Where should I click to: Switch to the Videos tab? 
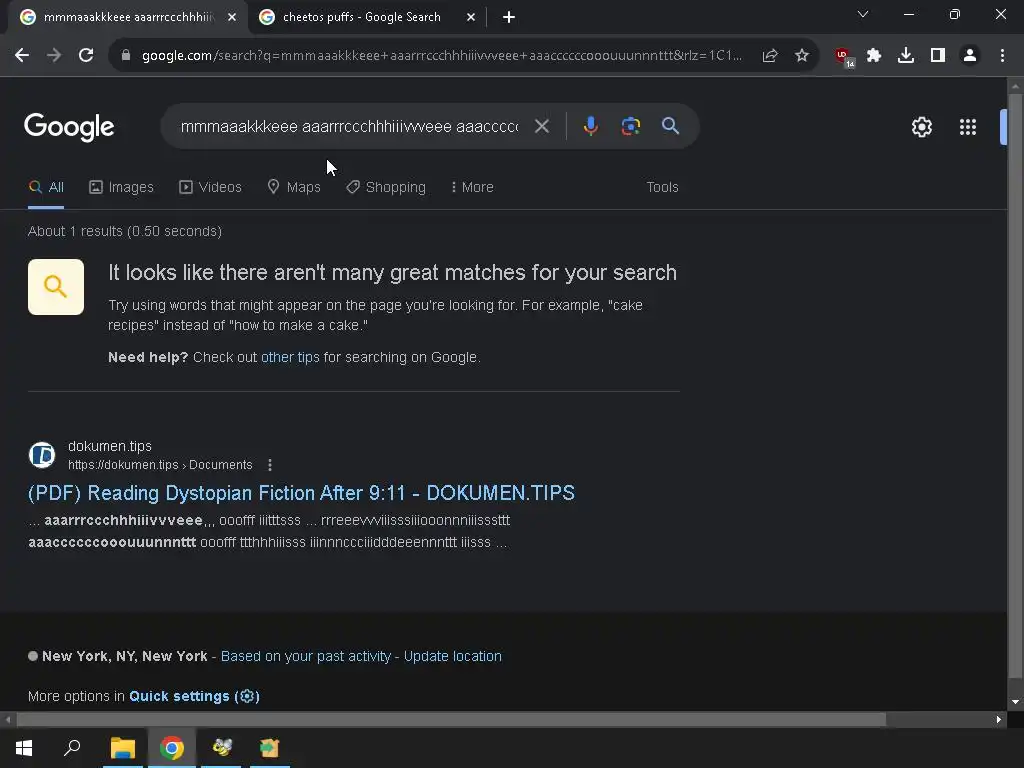210,187
